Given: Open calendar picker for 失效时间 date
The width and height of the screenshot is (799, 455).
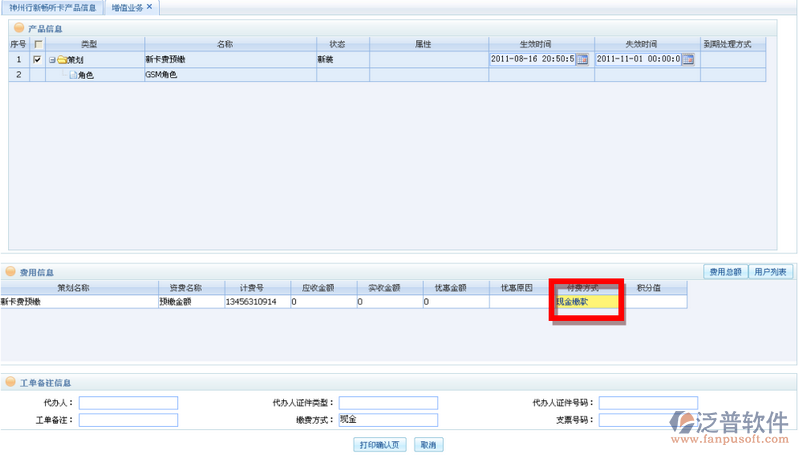Looking at the screenshot, I should 687,59.
